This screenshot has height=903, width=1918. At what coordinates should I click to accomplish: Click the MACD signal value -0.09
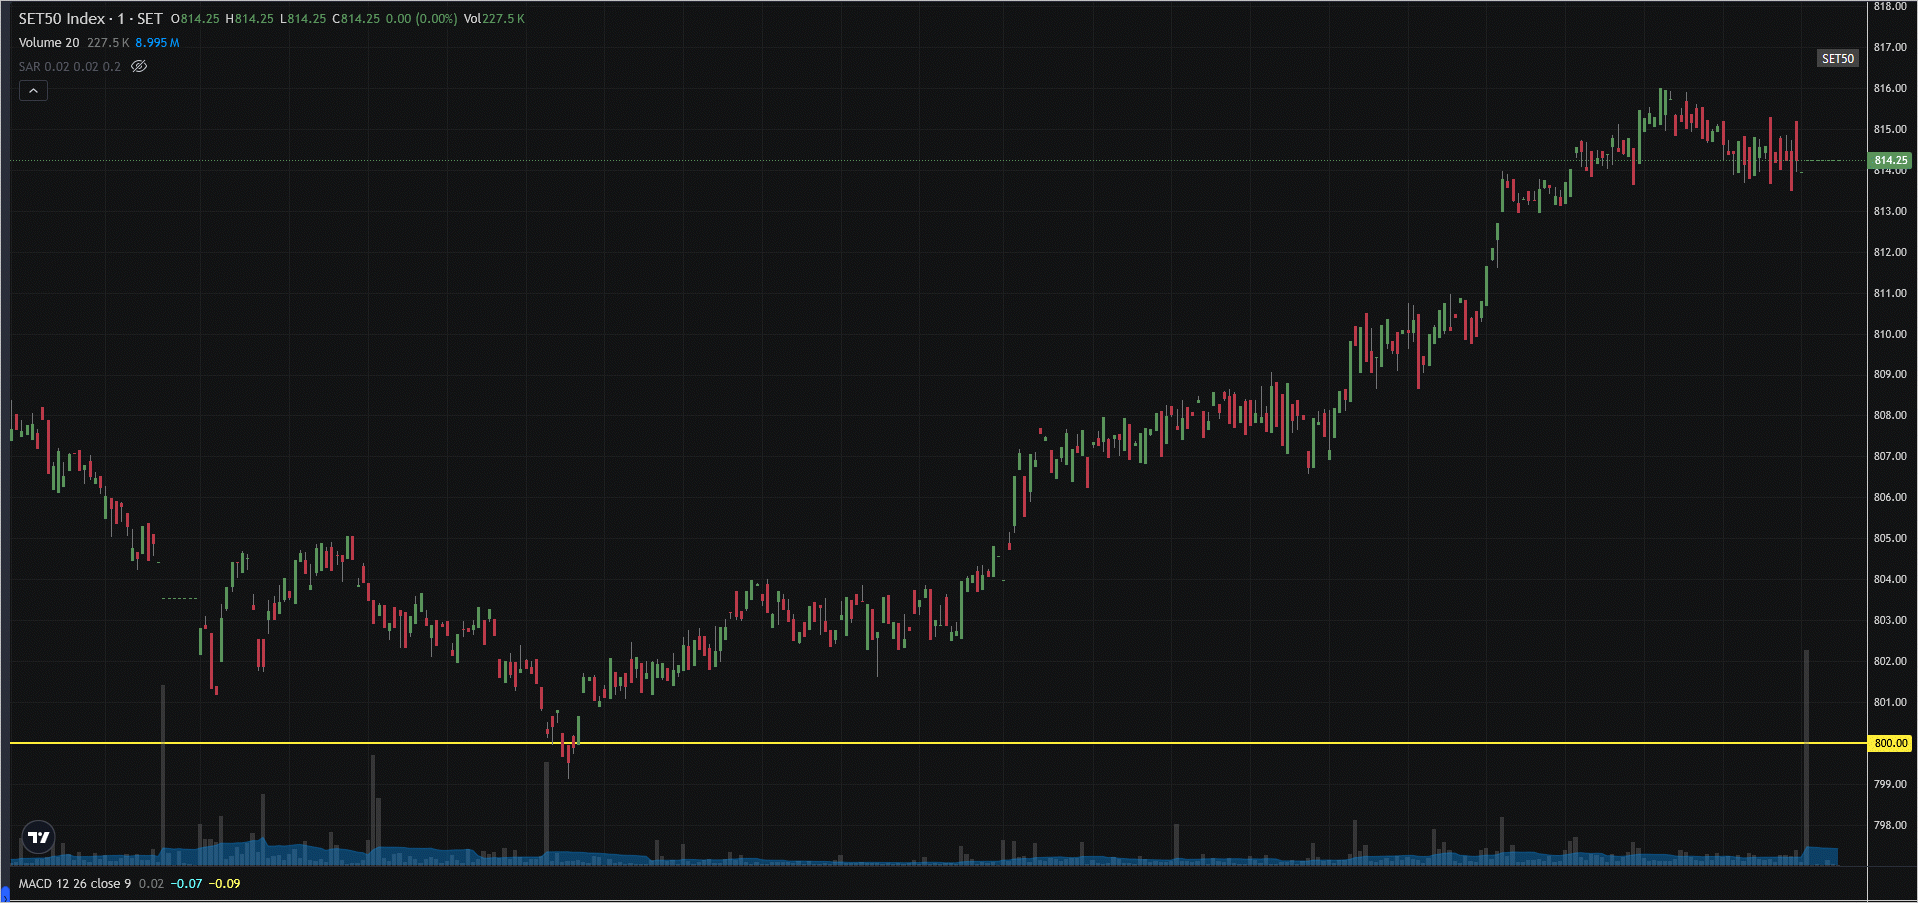[224, 884]
